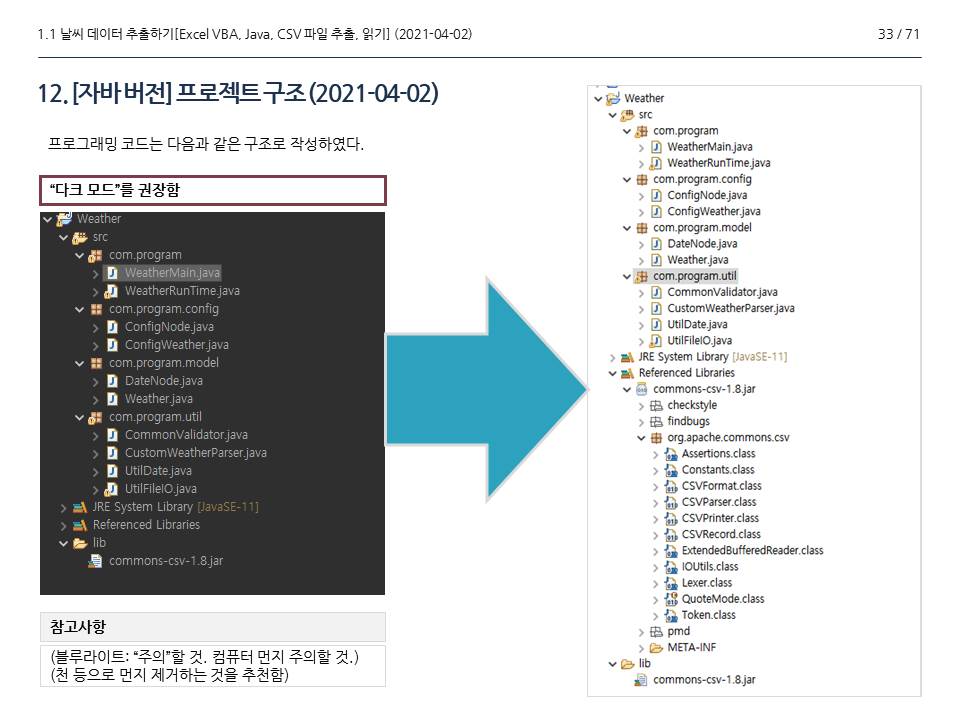
Task: Select Lexer.class label
Action: (707, 583)
